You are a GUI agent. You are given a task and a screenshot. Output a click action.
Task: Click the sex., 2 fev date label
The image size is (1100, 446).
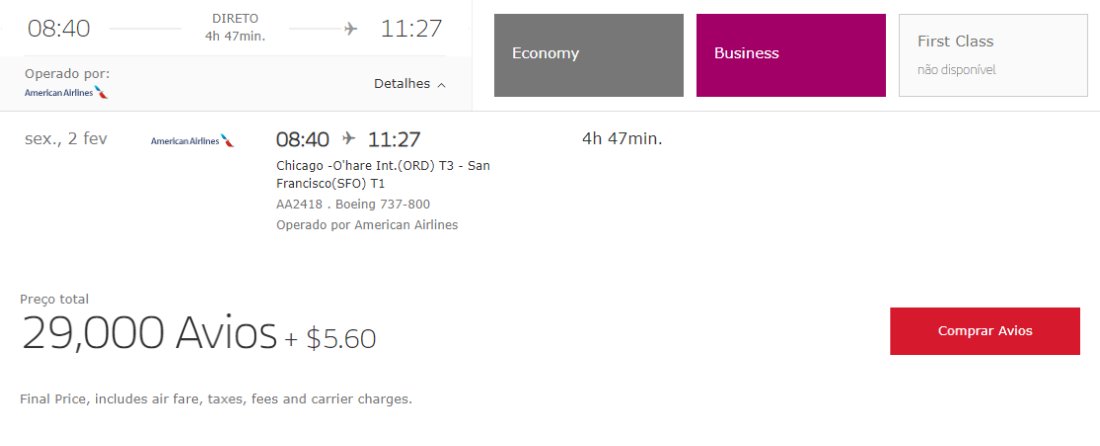click(66, 139)
